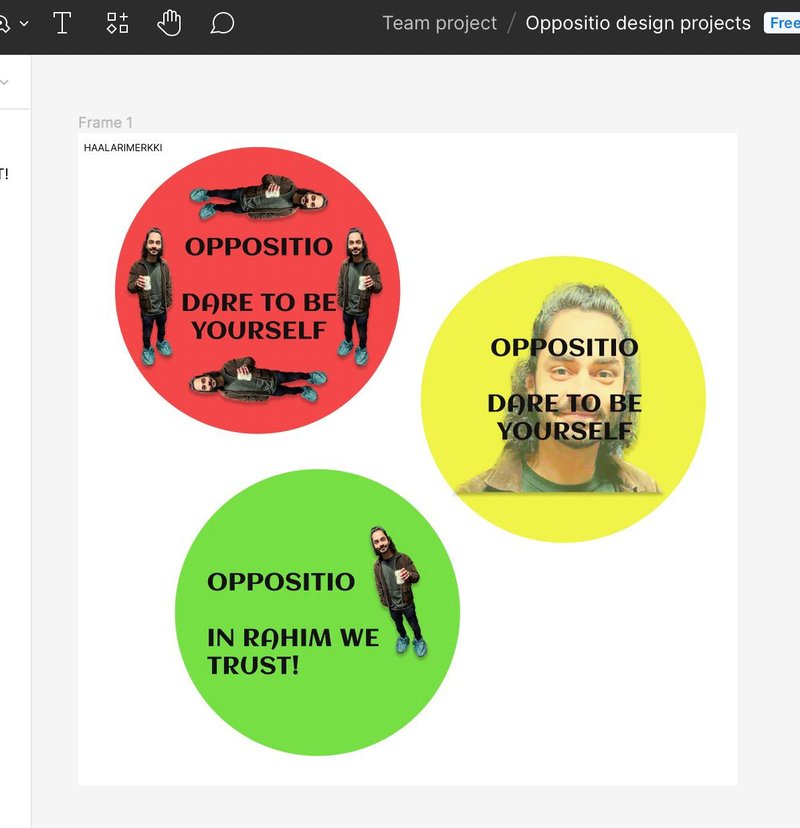Screen dimensions: 800x828
Task: Select the OPPOSITIO text in green circle
Action: (280, 581)
